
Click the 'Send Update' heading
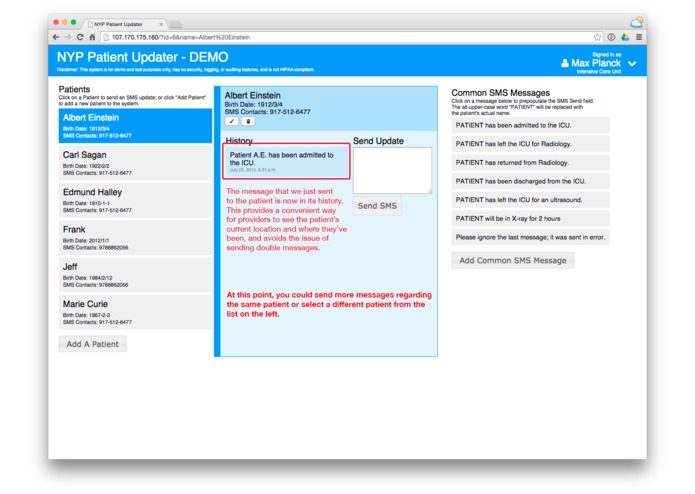(378, 141)
